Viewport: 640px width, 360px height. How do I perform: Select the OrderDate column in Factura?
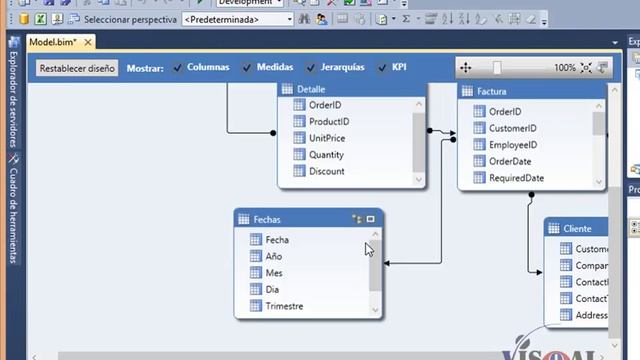click(510, 161)
